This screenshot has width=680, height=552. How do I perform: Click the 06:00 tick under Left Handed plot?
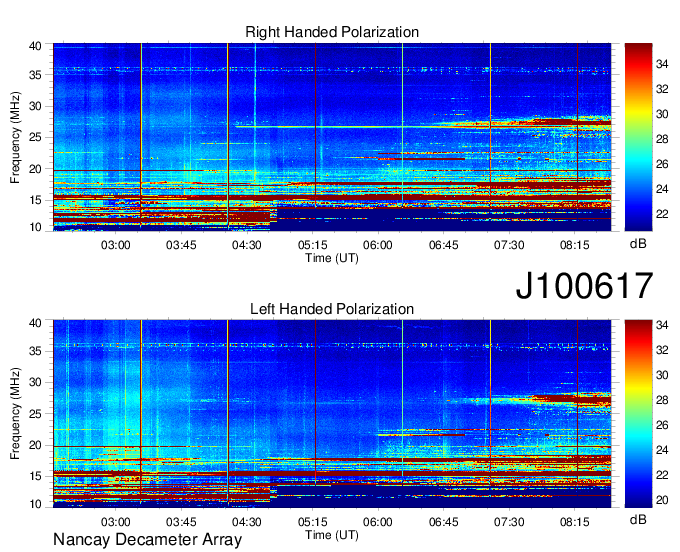tap(378, 522)
